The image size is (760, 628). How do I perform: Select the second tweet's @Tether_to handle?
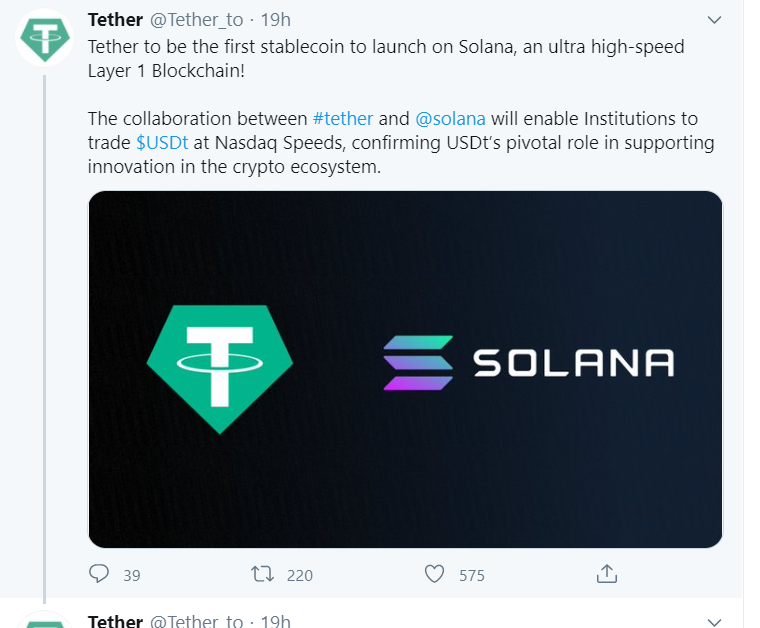(196, 621)
